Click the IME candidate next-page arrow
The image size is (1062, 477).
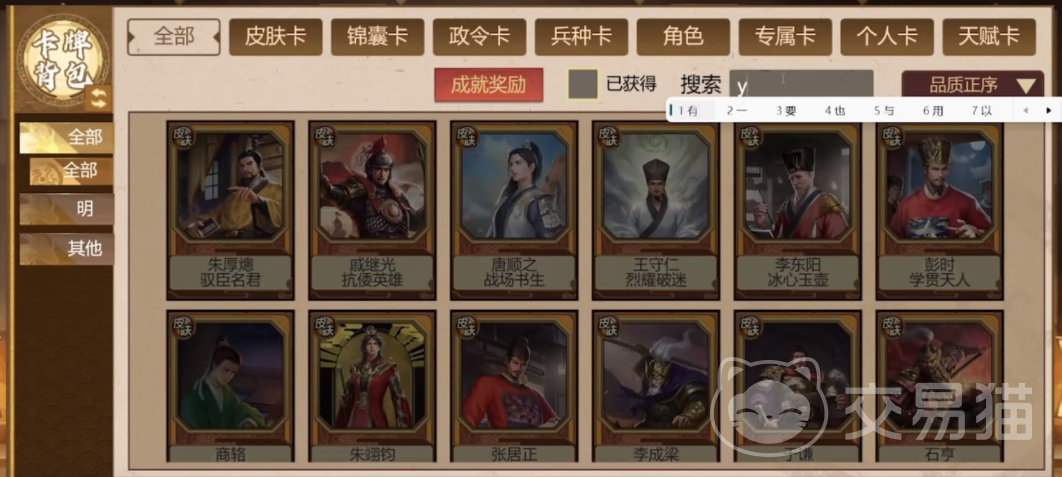[1048, 110]
